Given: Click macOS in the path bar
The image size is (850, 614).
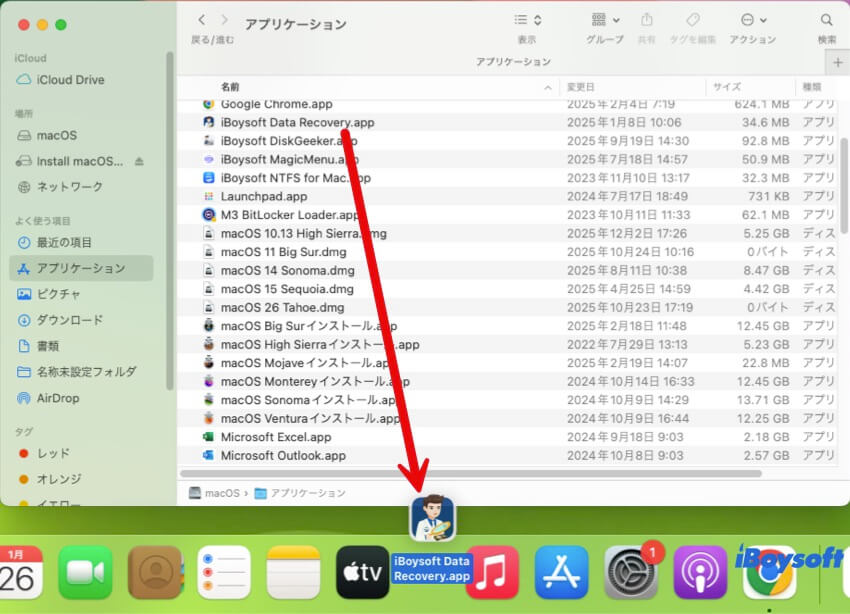Looking at the screenshot, I should pos(219,493).
